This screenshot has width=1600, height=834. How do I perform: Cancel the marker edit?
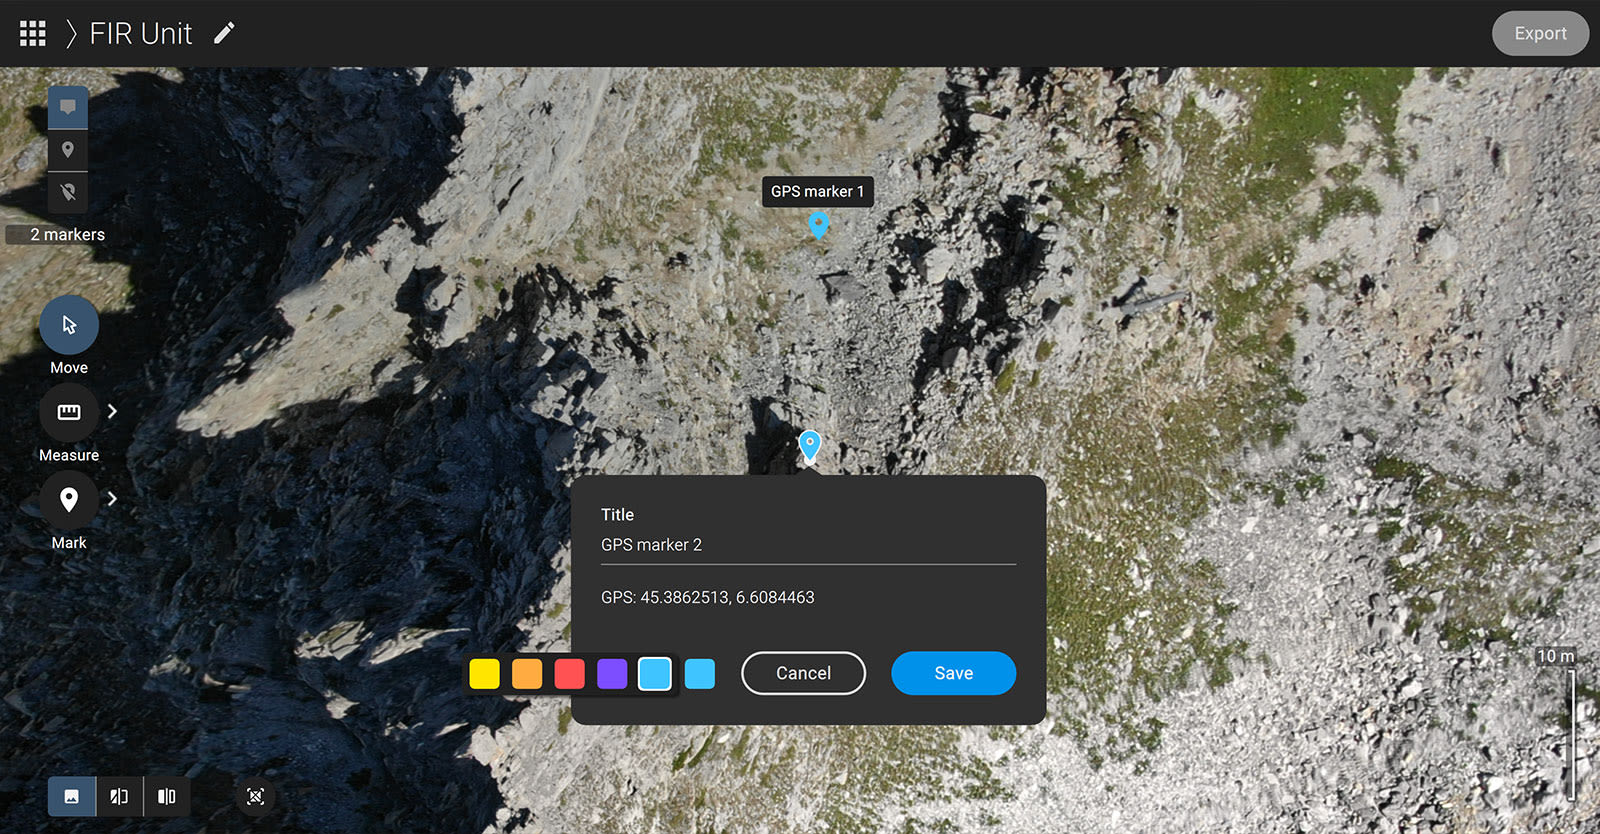coord(803,673)
